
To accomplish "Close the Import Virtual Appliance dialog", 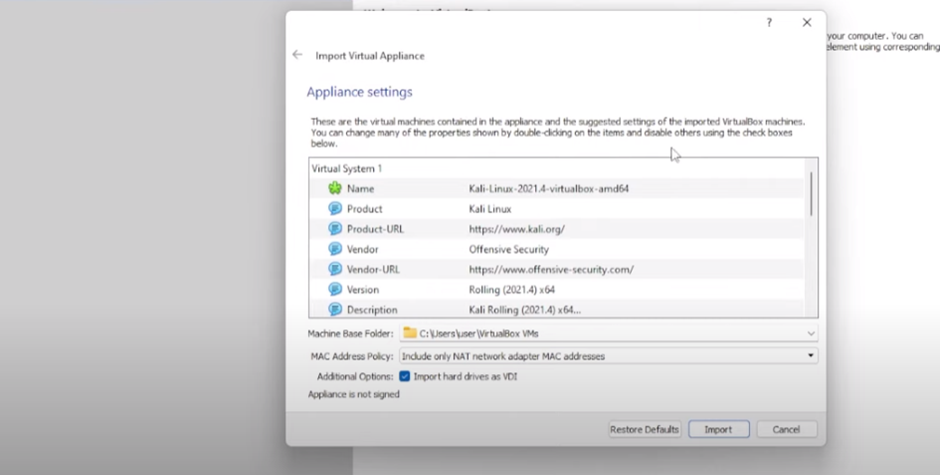I will pyautogui.click(x=807, y=23).
